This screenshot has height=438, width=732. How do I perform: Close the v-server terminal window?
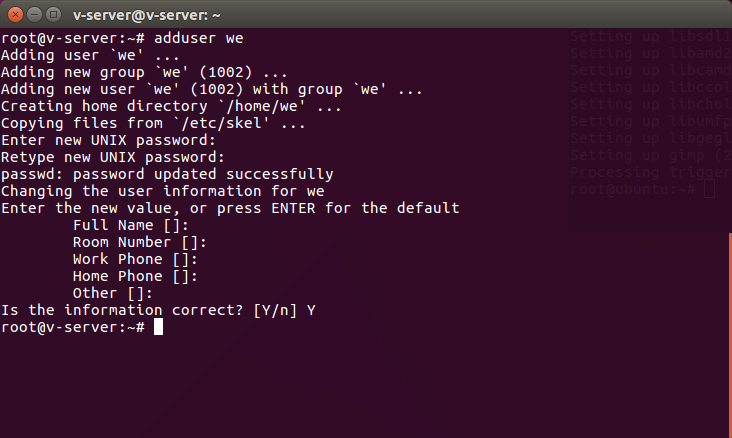click(x=14, y=14)
